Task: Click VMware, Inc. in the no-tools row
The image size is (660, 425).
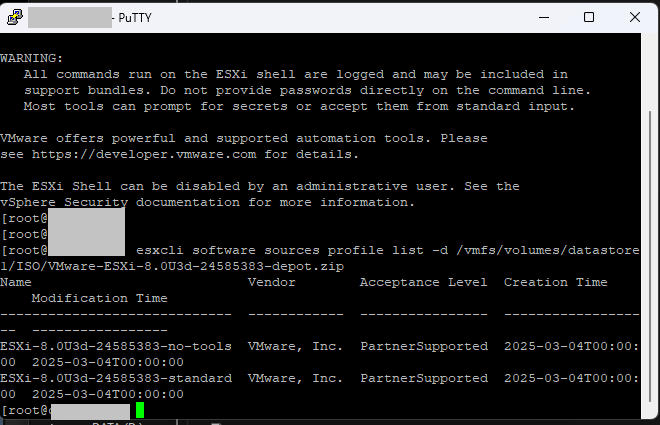Action: coord(295,346)
